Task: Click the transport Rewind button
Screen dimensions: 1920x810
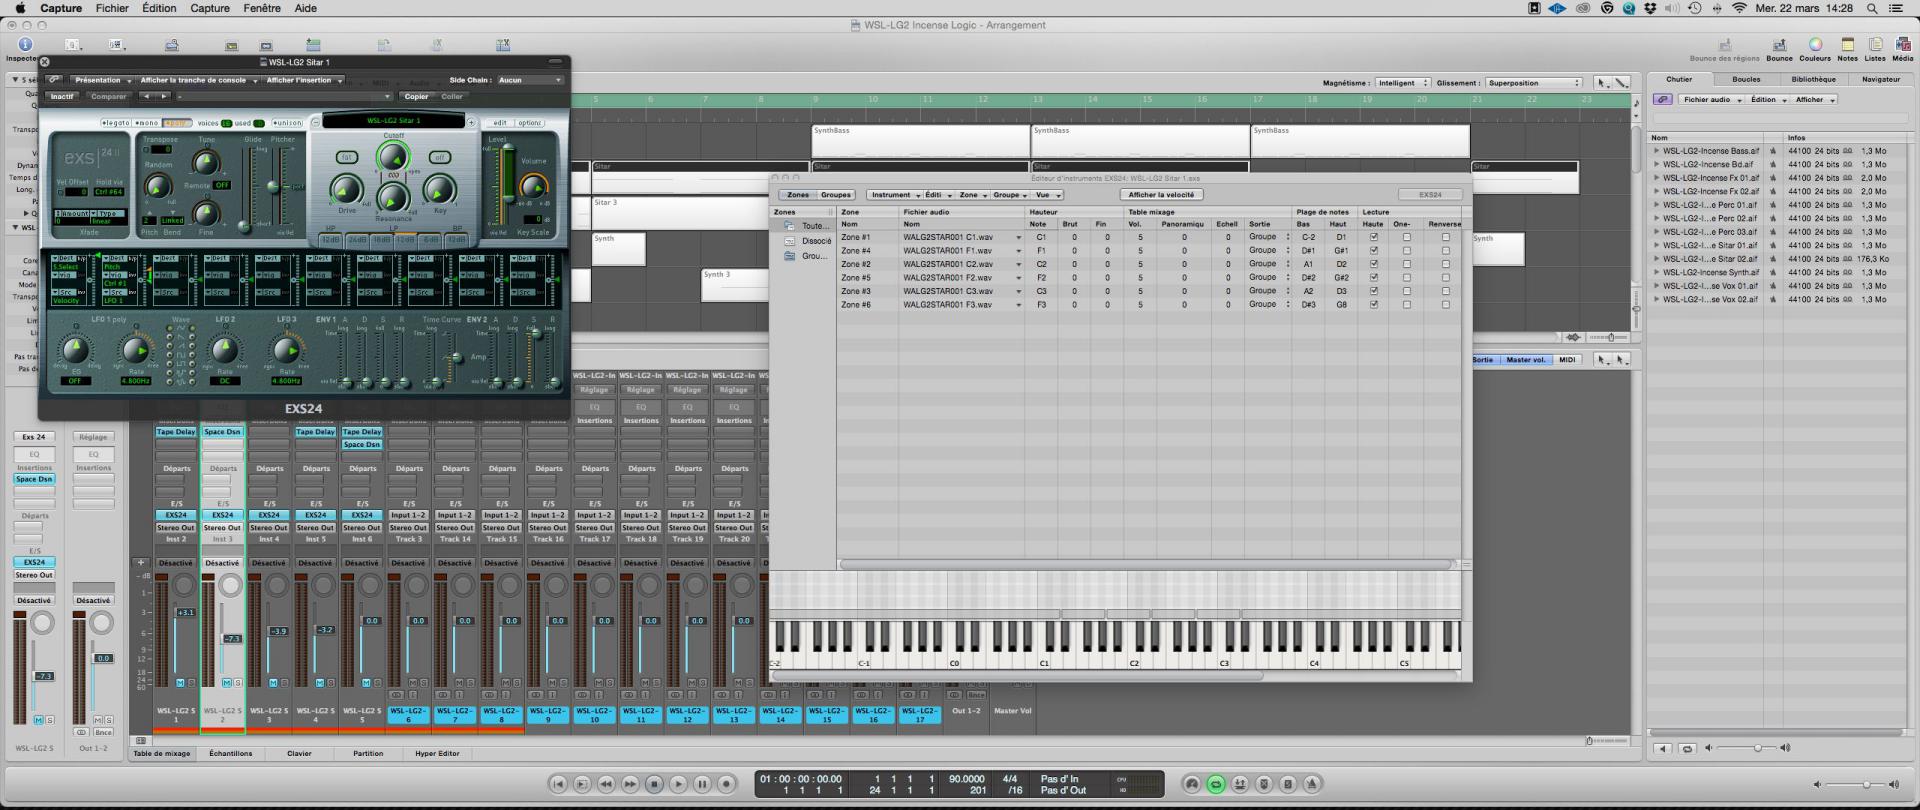Action: pos(606,785)
